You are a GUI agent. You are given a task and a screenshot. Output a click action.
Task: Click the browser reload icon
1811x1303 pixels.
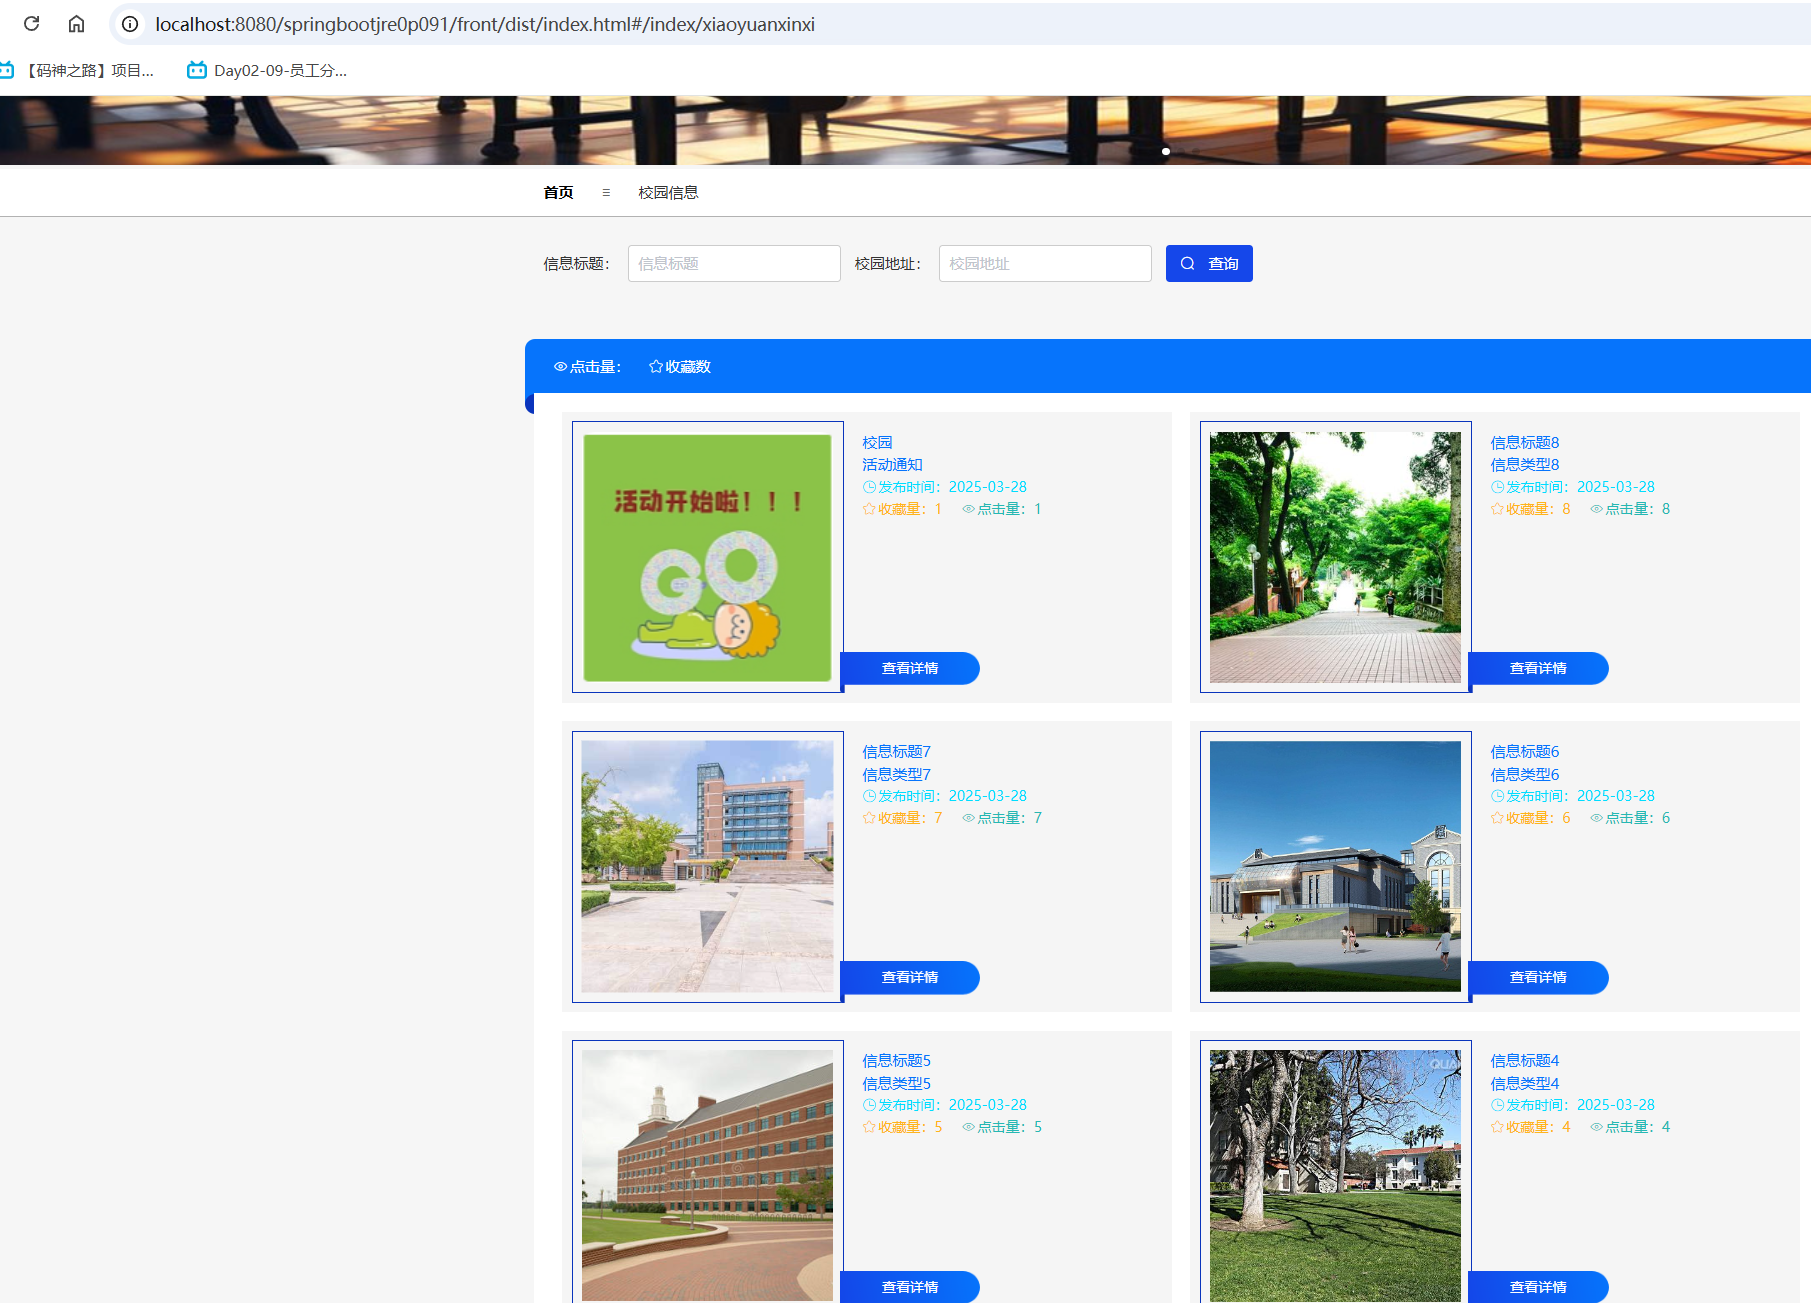click(x=32, y=24)
